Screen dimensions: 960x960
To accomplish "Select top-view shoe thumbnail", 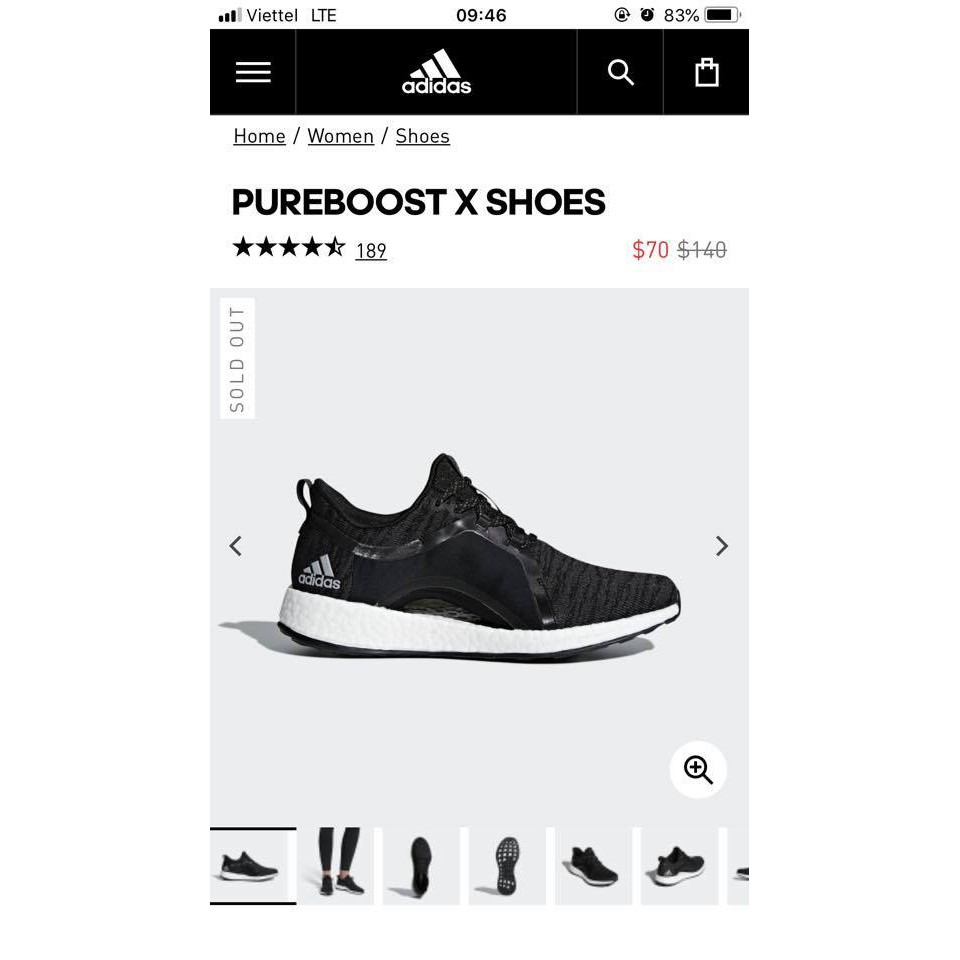I will click(x=421, y=866).
